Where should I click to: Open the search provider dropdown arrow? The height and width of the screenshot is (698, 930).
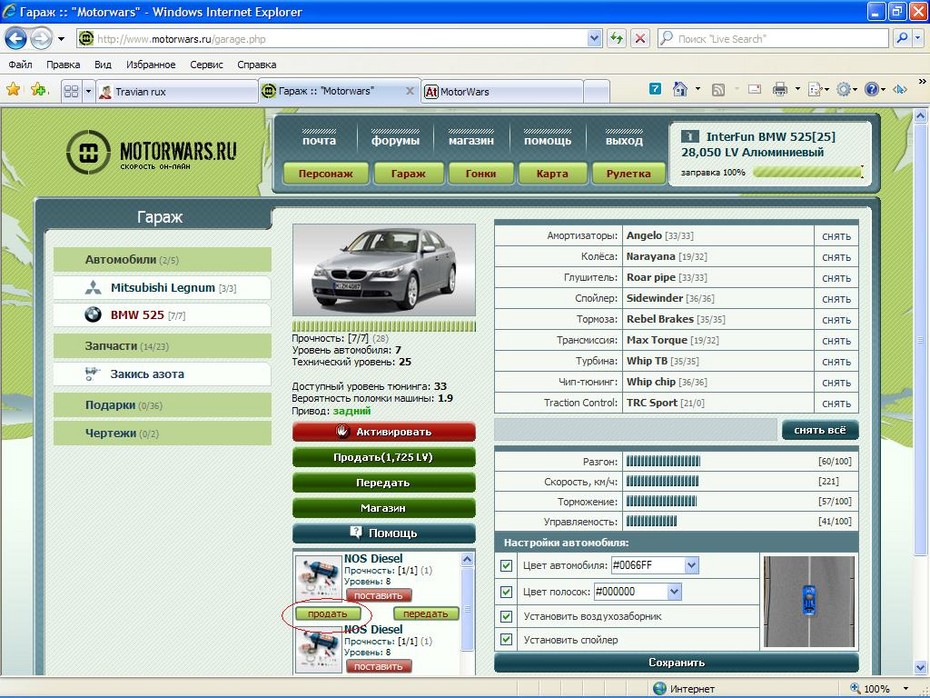[x=918, y=39]
